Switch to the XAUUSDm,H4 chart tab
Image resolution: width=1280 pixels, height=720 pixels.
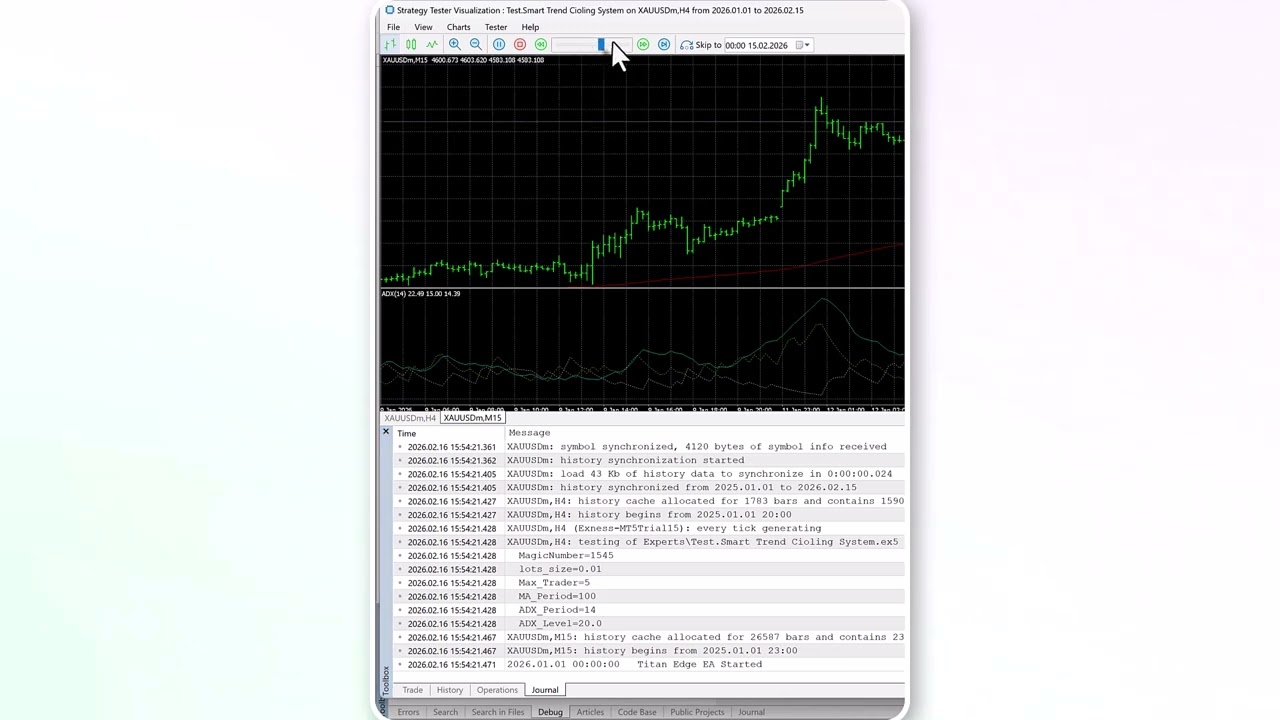410,418
